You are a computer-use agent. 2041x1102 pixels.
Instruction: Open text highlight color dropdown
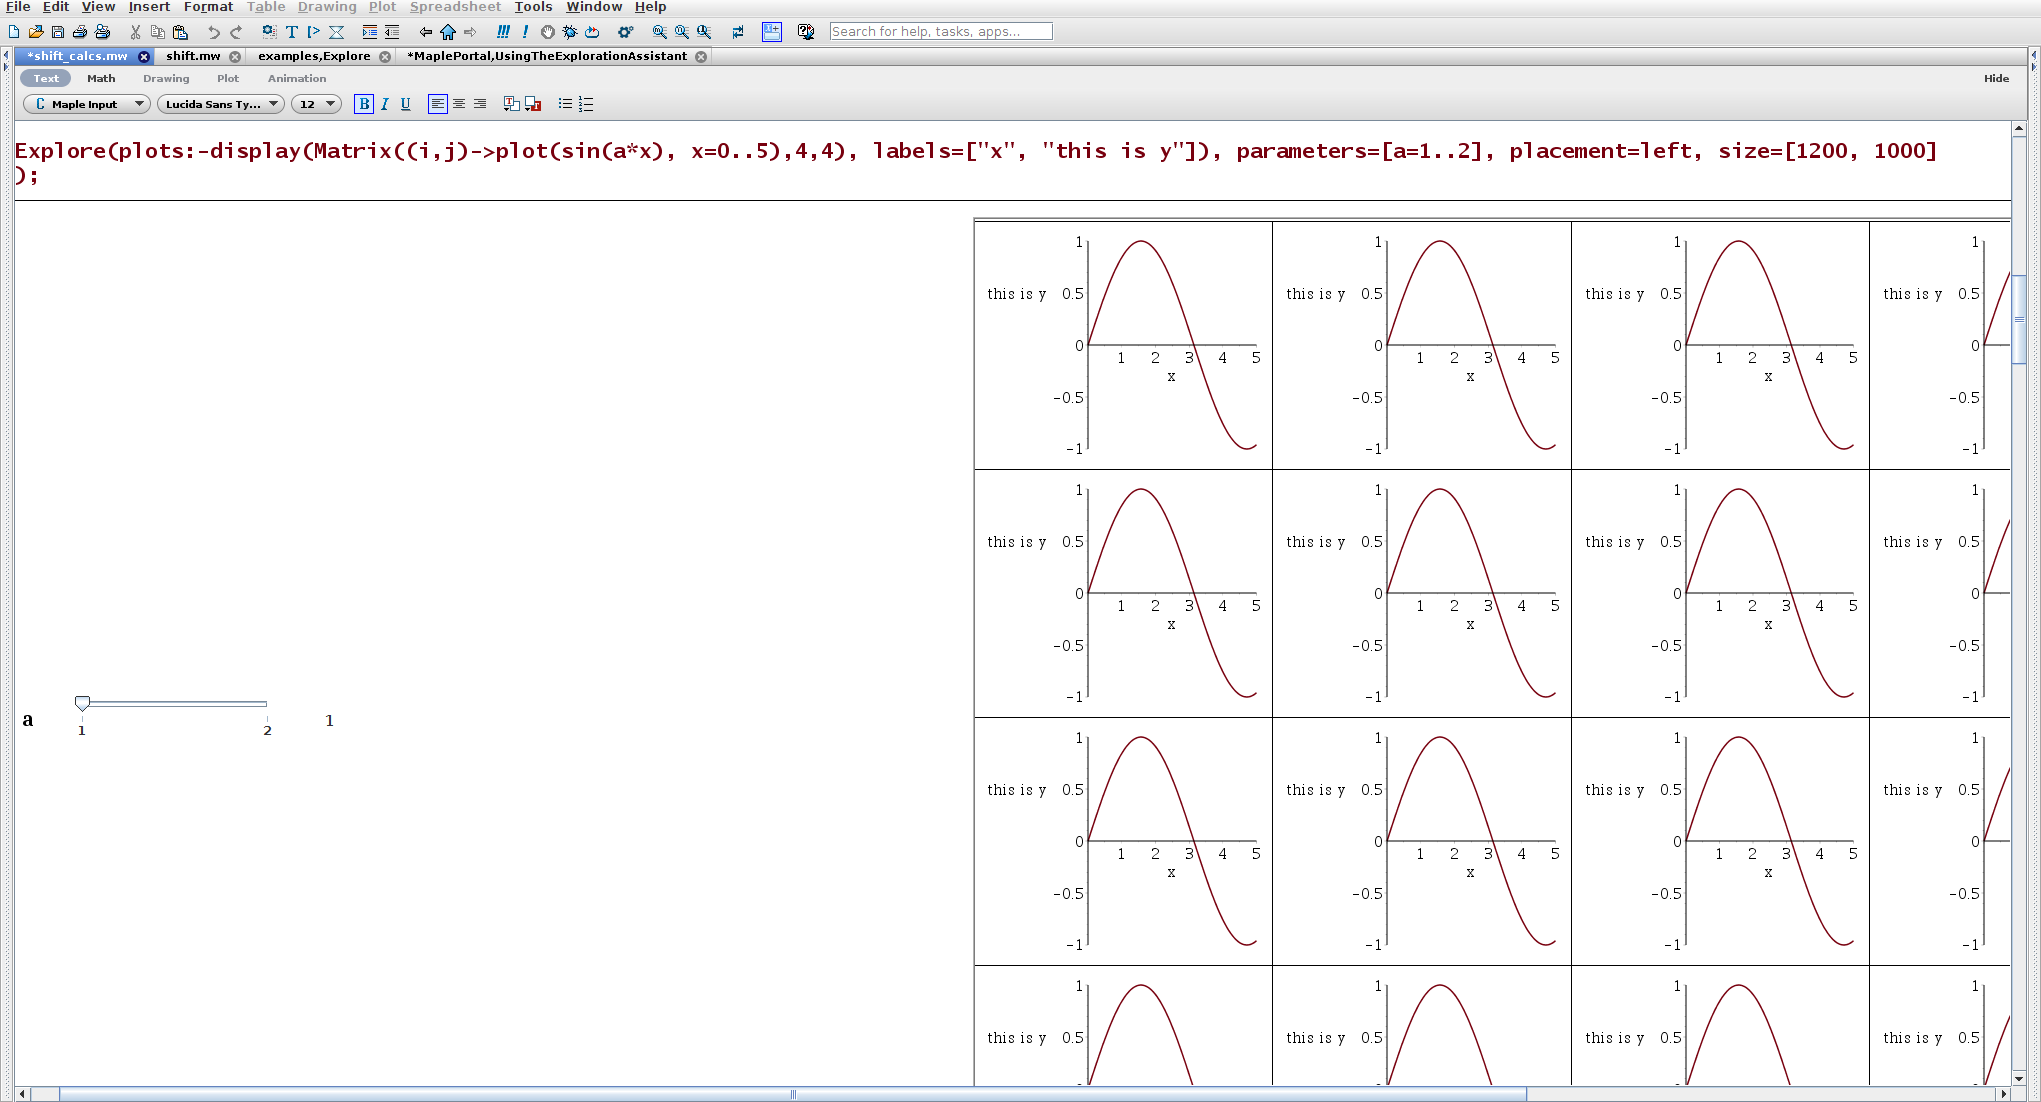(533, 104)
